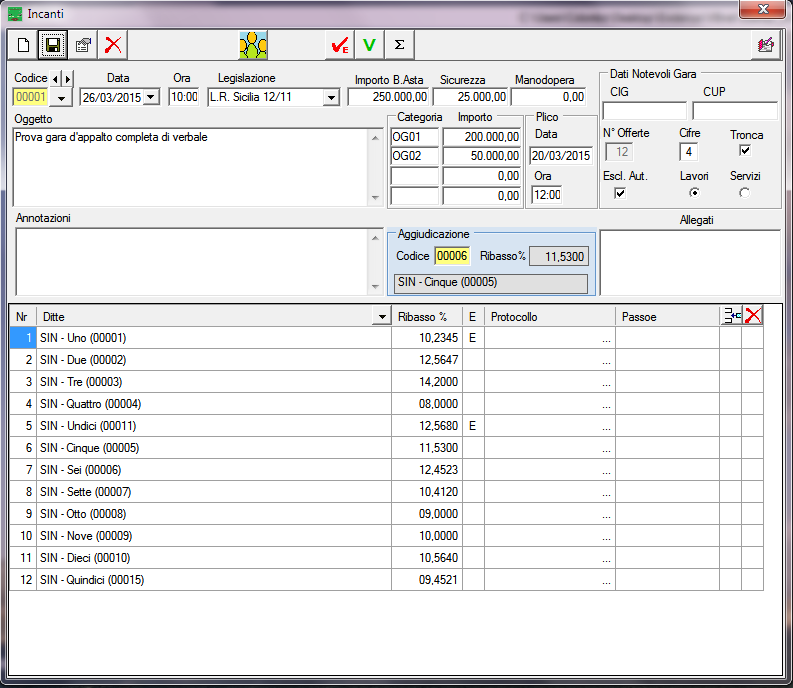The image size is (793, 688).
Task: Click the red X delete toolbar icon
Action: point(113,45)
